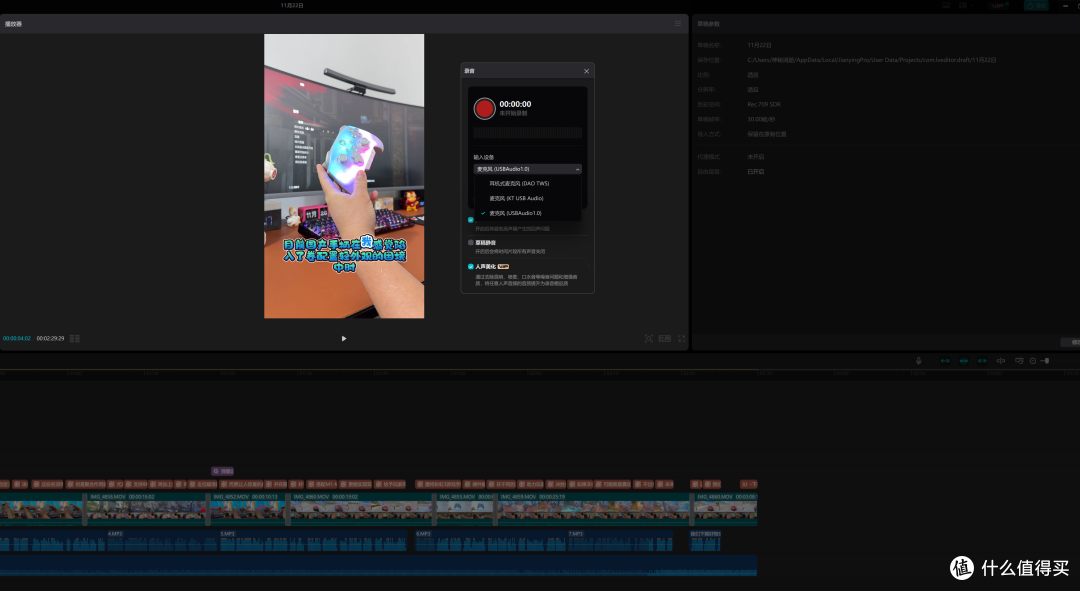The height and width of the screenshot is (591, 1080).
Task: Click the 00:00:00 recording timer
Action: coord(515,104)
